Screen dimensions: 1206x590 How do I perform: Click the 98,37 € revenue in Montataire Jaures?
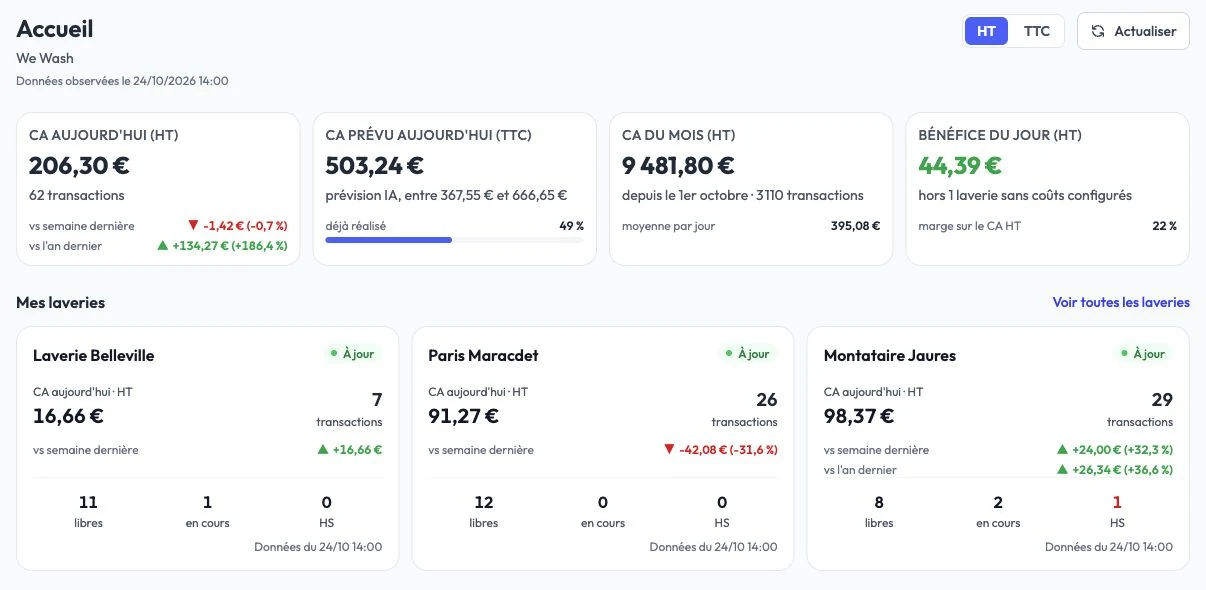860,415
